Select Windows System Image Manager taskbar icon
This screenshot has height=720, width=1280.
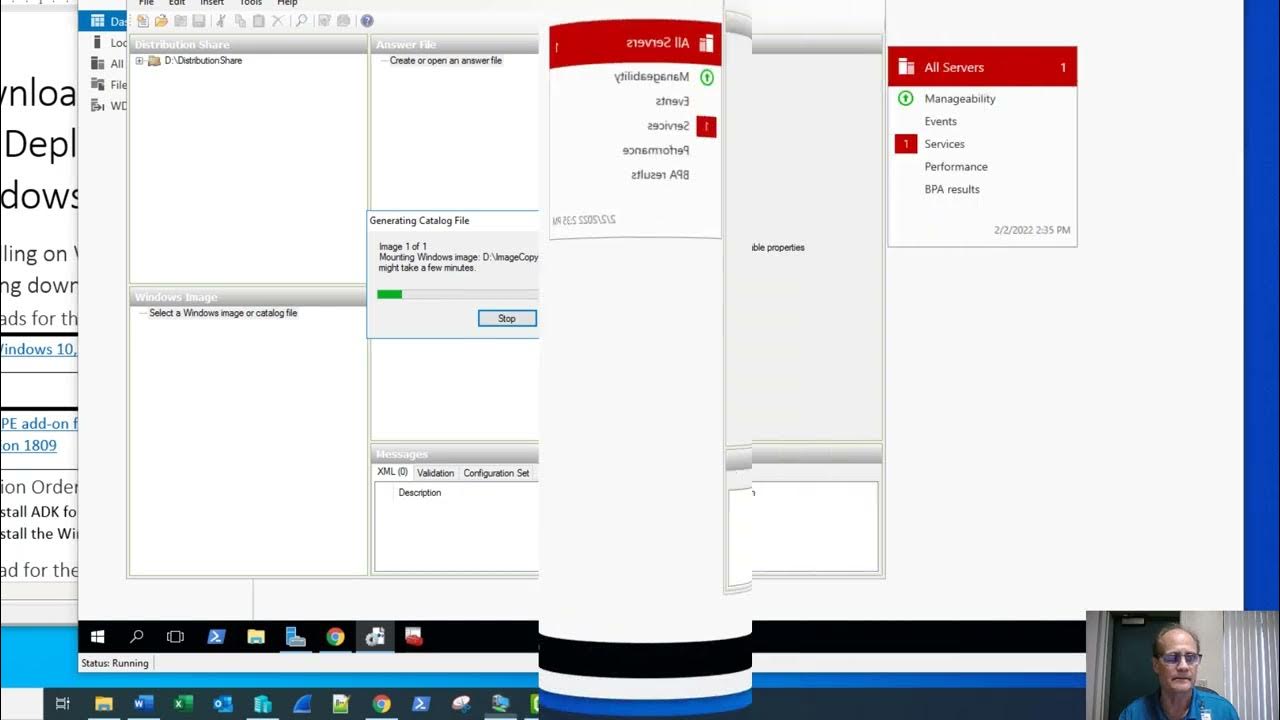click(x=375, y=637)
